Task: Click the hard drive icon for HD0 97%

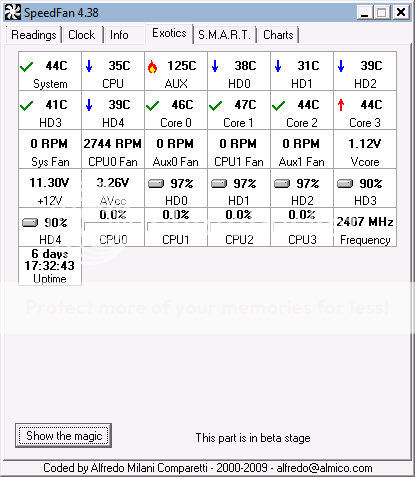Action: [x=156, y=183]
